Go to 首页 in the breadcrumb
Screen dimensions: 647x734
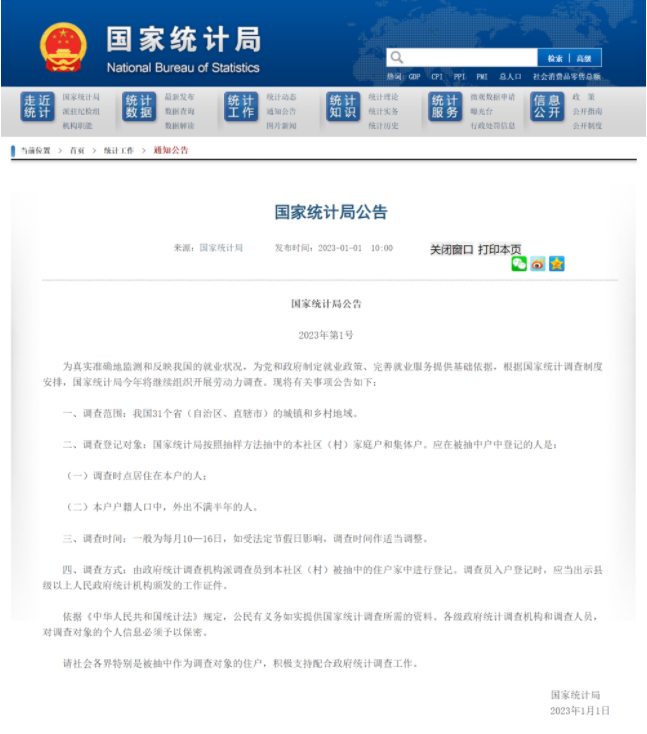pyautogui.click(x=77, y=151)
